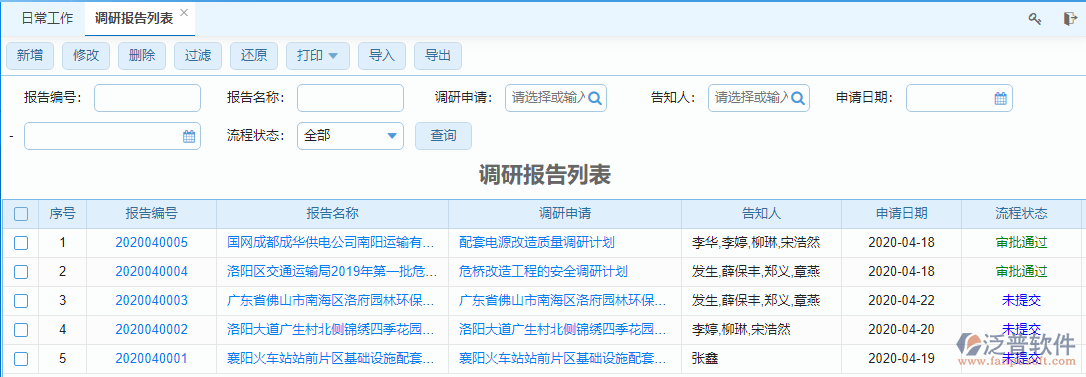This screenshot has height=377, width=1086.
Task: Focus the 报告名称 input field
Action: (x=350, y=98)
